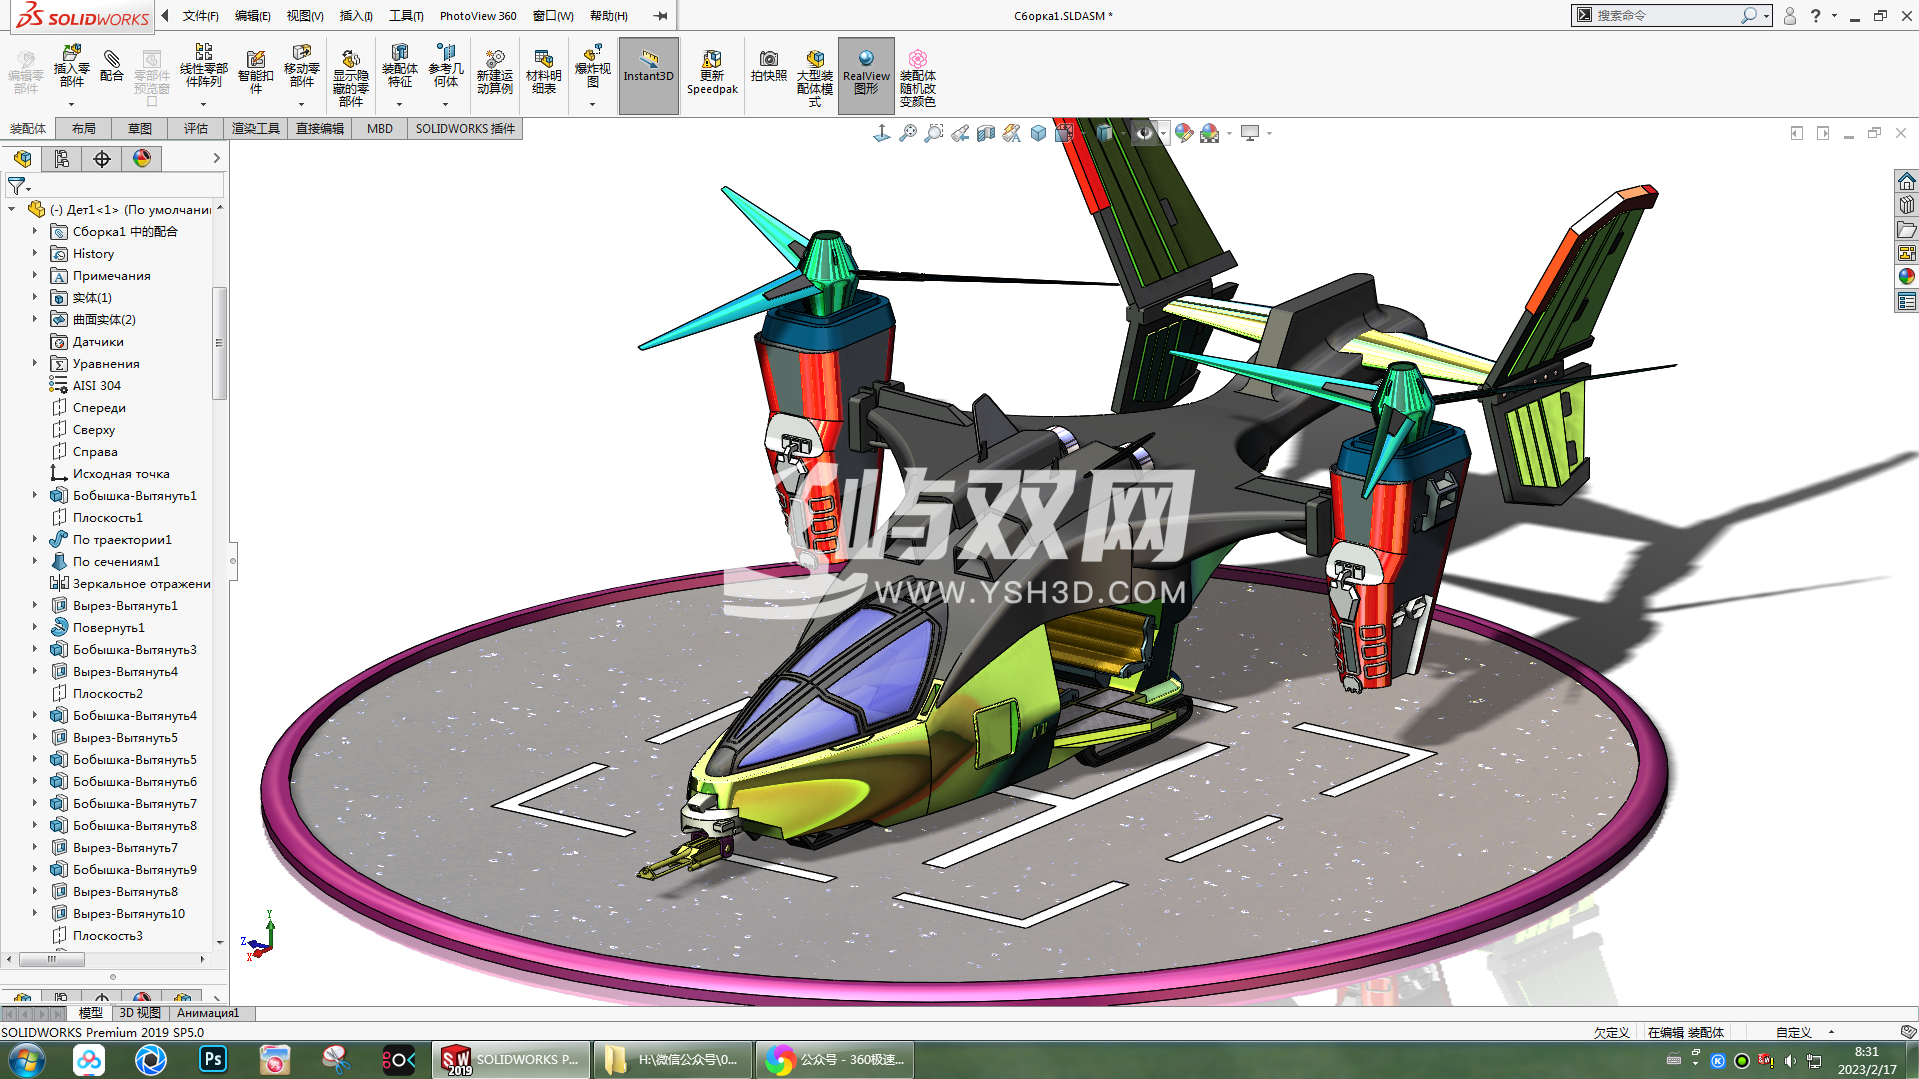Click the Exploded View (爆炸视图) icon
The width and height of the screenshot is (1919, 1079).
coord(592,66)
